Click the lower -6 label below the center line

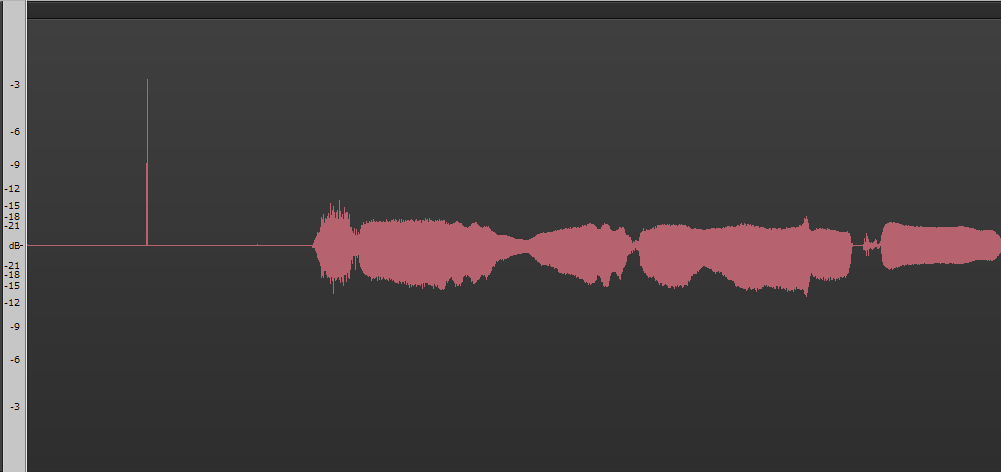tap(15, 360)
